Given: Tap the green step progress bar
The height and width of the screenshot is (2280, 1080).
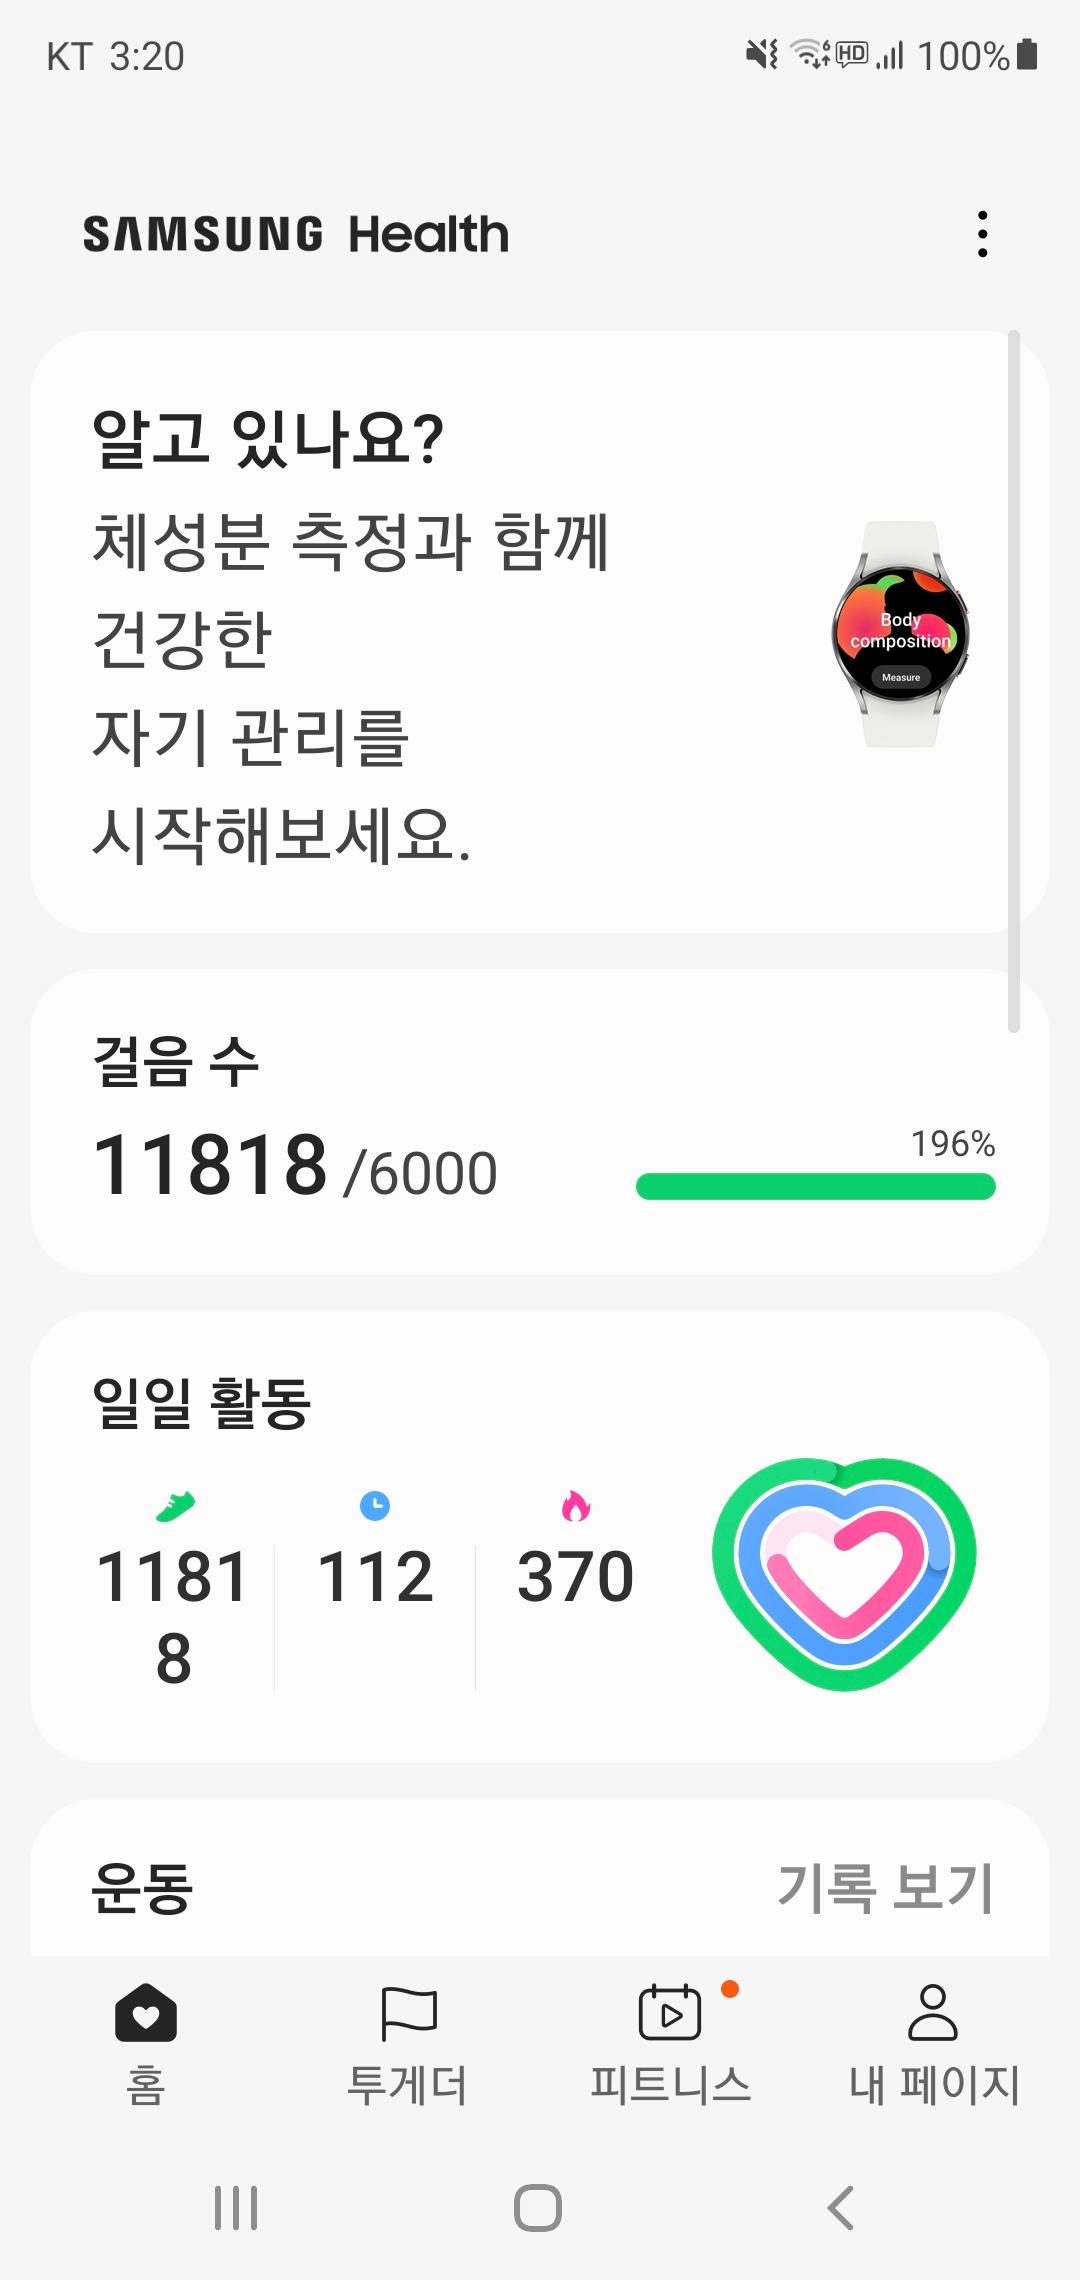Looking at the screenshot, I should pyautogui.click(x=815, y=1186).
